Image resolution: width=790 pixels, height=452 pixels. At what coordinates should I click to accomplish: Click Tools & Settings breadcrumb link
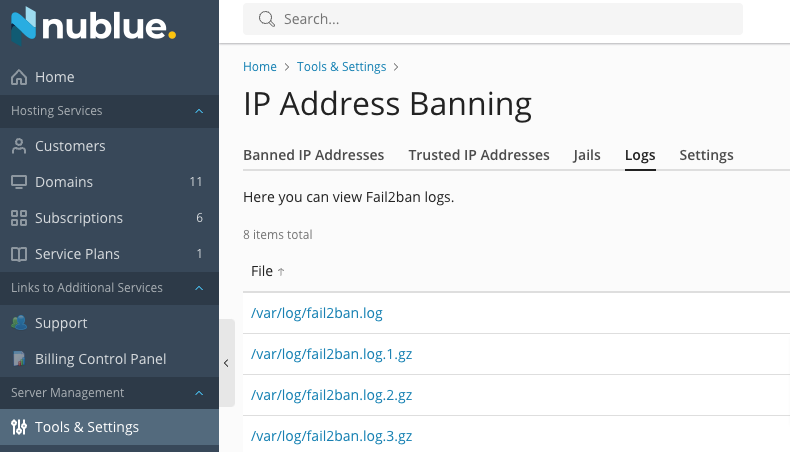point(341,67)
